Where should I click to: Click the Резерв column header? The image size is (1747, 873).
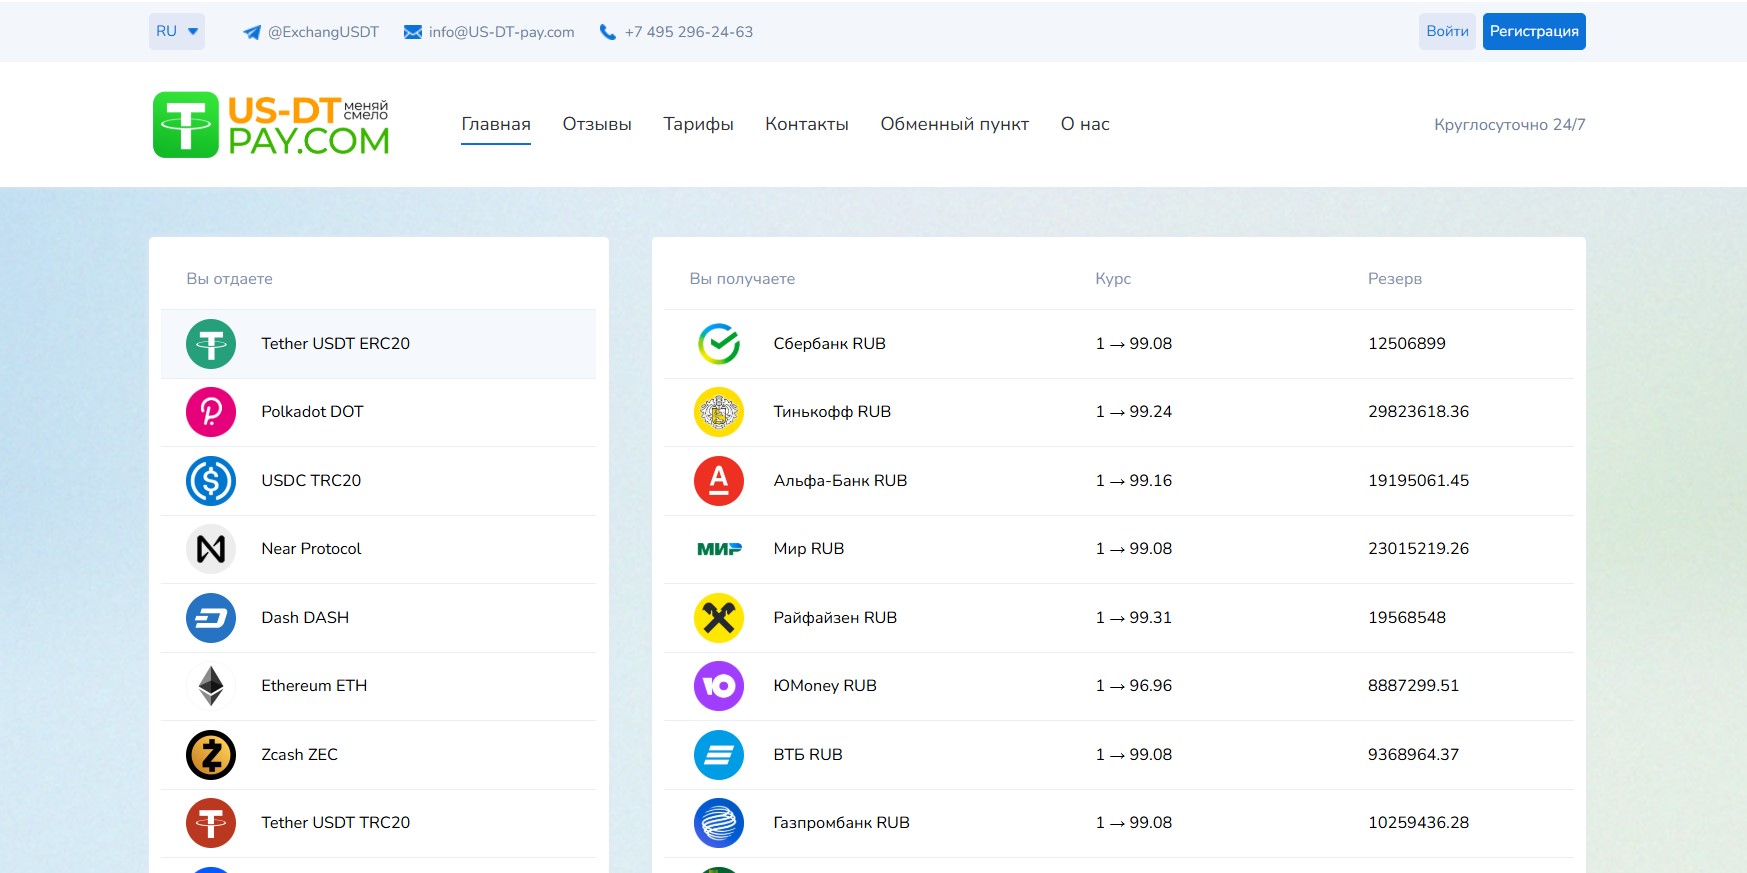(x=1394, y=279)
